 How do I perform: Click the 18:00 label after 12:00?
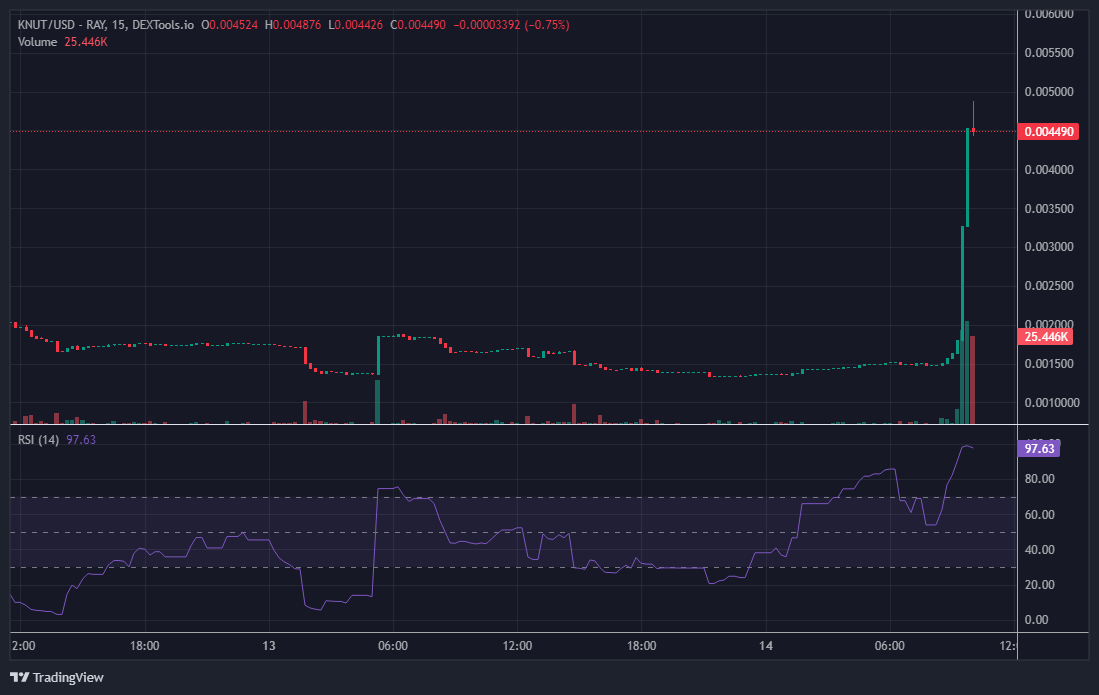pos(641,646)
